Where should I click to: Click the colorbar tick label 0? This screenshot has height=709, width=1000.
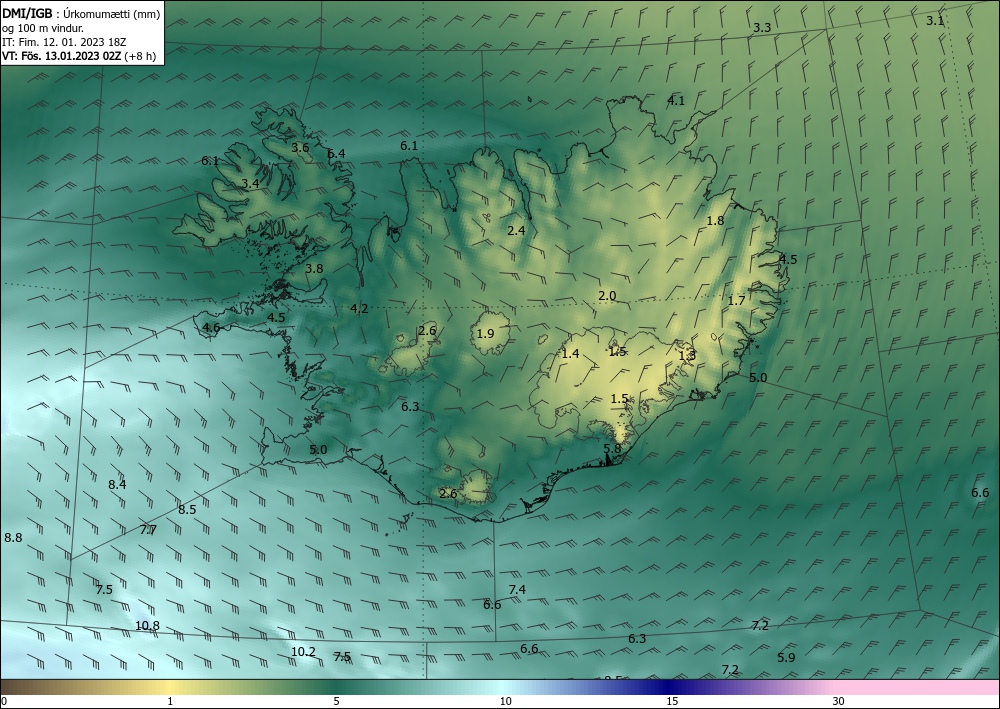(x=4, y=701)
